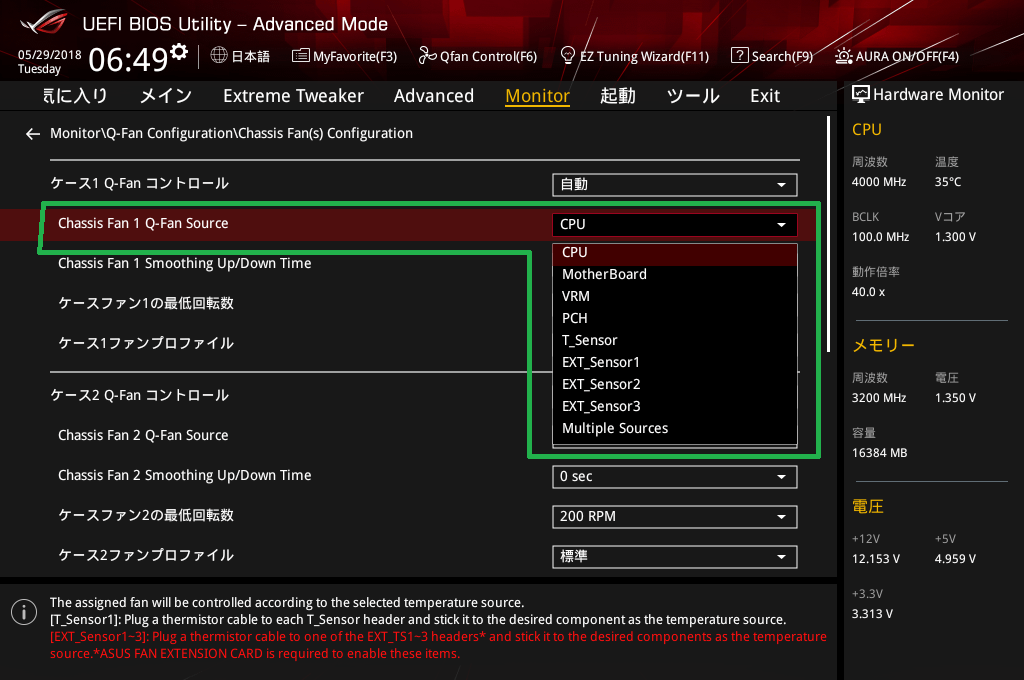Screen dimensions: 1024x680
Task: Click Chassis Fan 1 Q-Fan Source label
Action: coord(143,223)
